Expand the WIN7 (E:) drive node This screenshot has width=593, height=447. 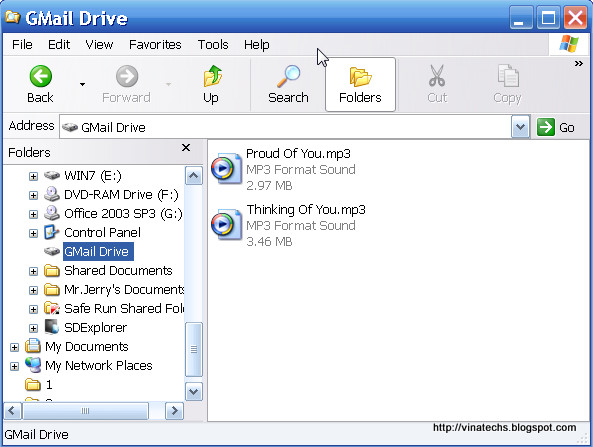click(x=33, y=176)
